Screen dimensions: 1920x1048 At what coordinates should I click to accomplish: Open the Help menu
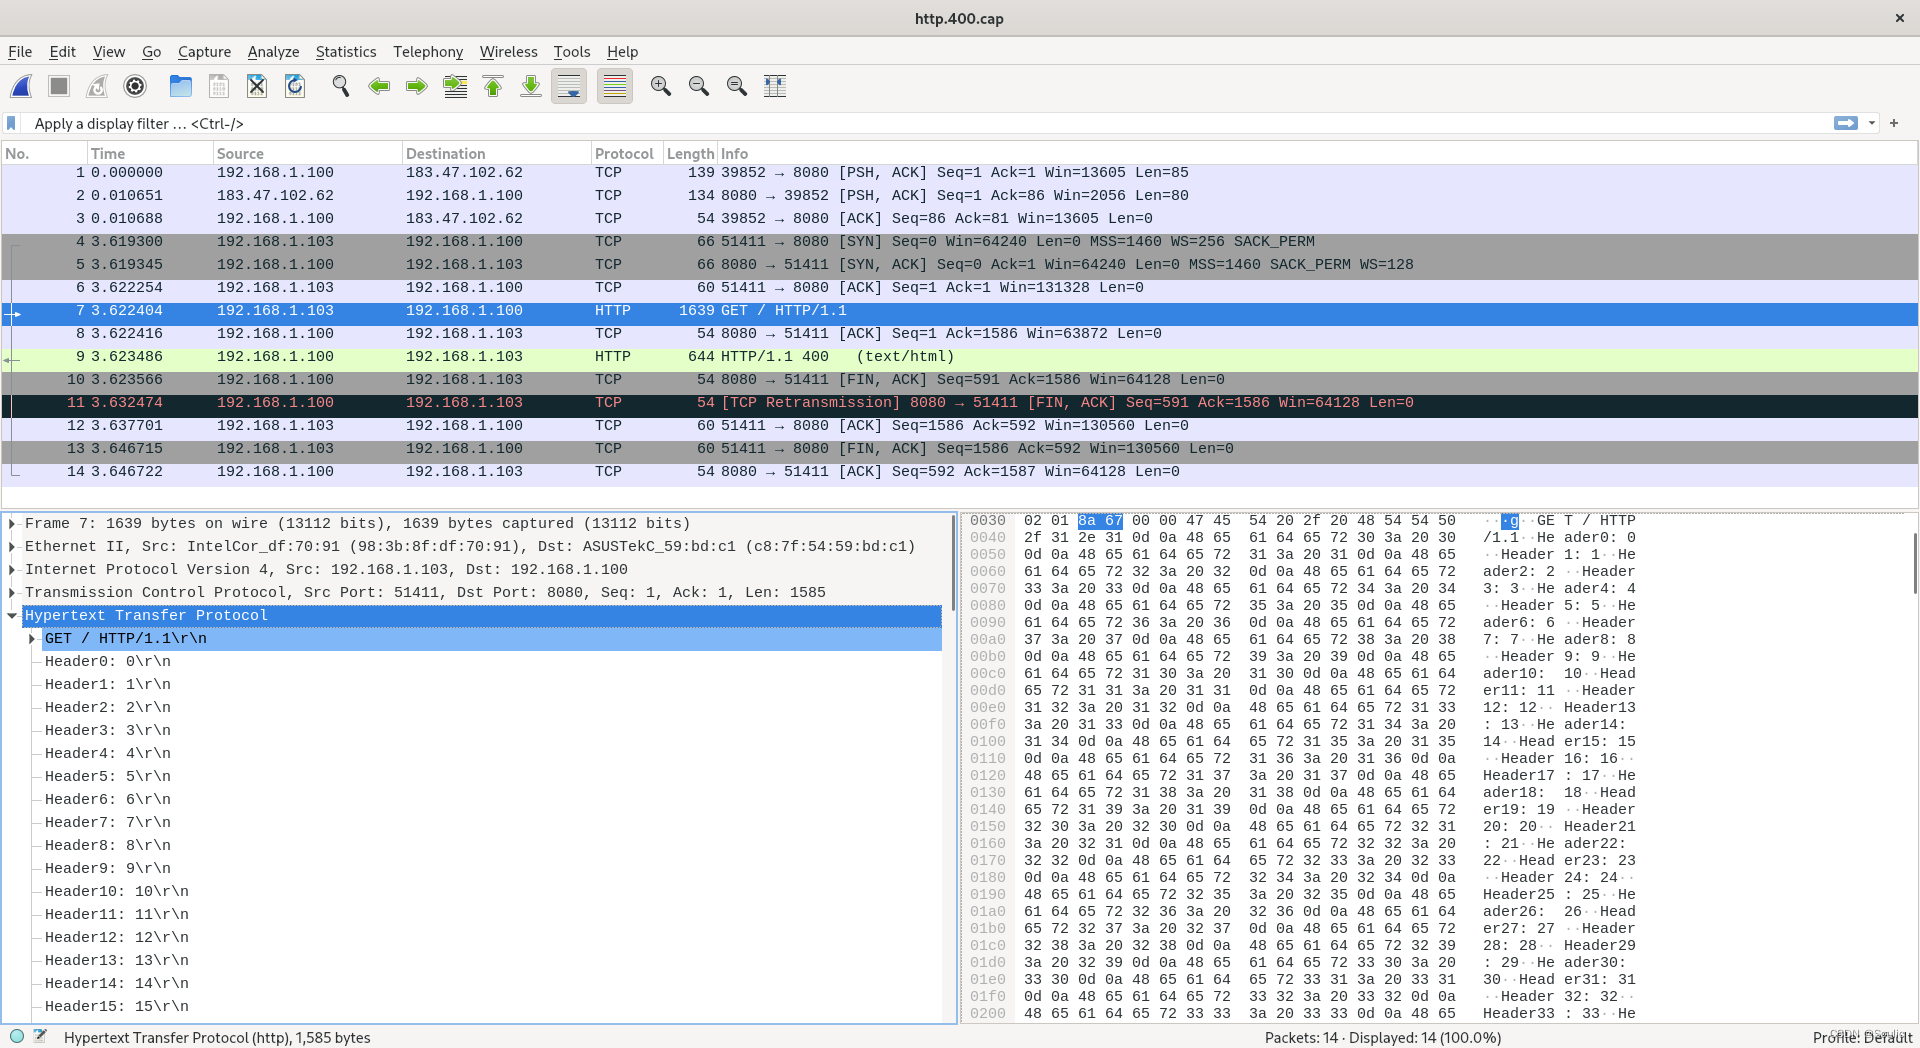tap(622, 52)
